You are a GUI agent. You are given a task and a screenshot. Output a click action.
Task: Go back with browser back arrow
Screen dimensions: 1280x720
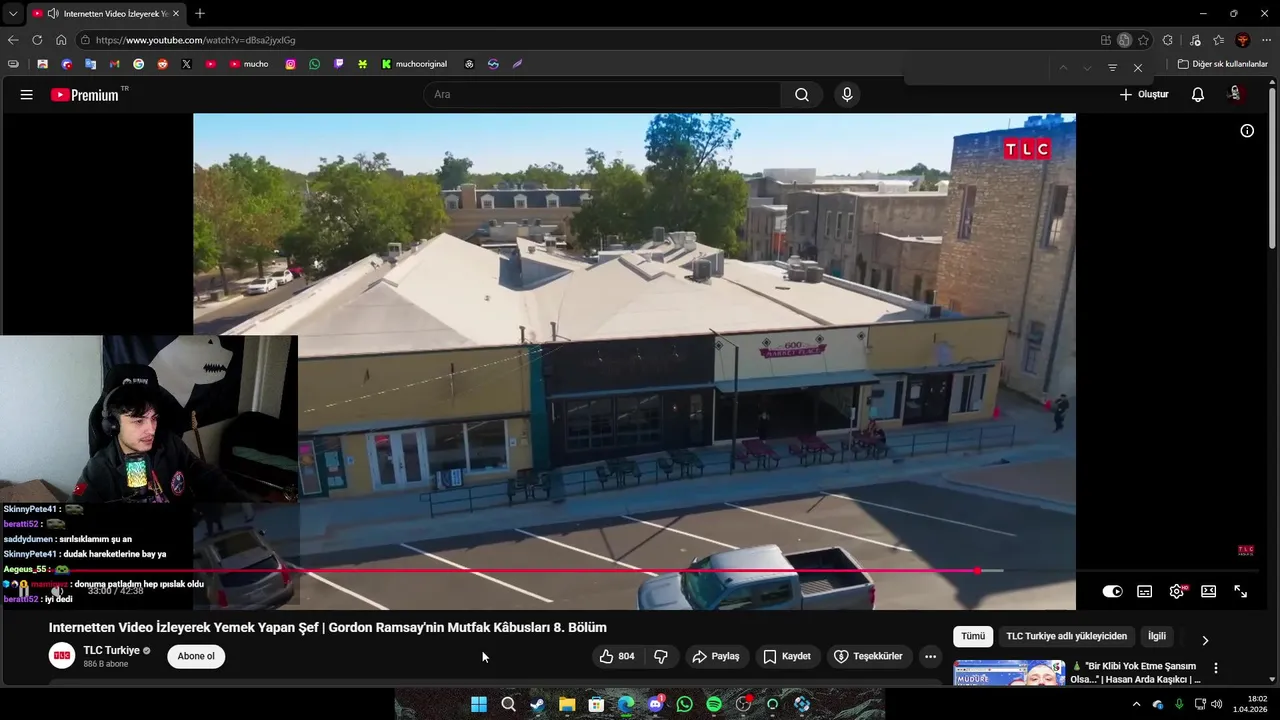point(13,40)
